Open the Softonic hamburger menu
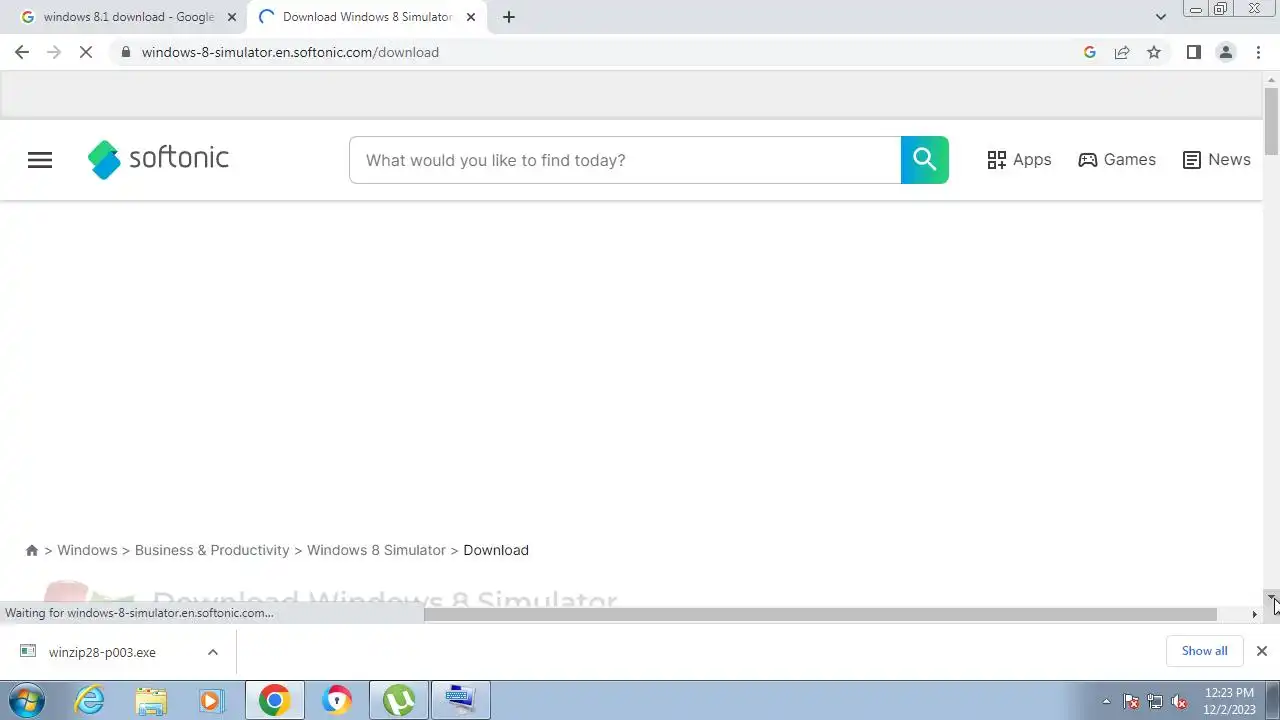The height and width of the screenshot is (720, 1280). pos(40,160)
